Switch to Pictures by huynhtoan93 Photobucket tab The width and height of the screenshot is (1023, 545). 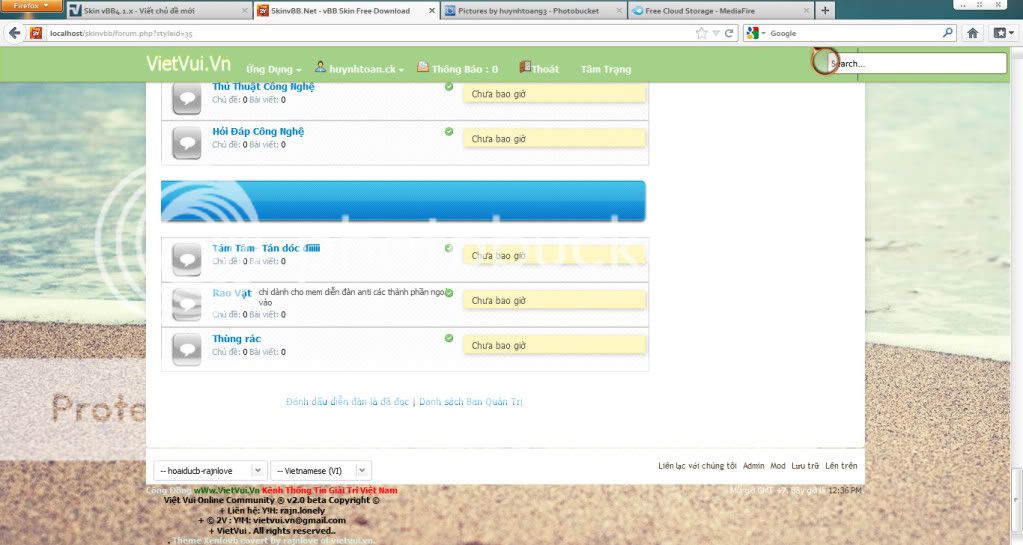534,10
